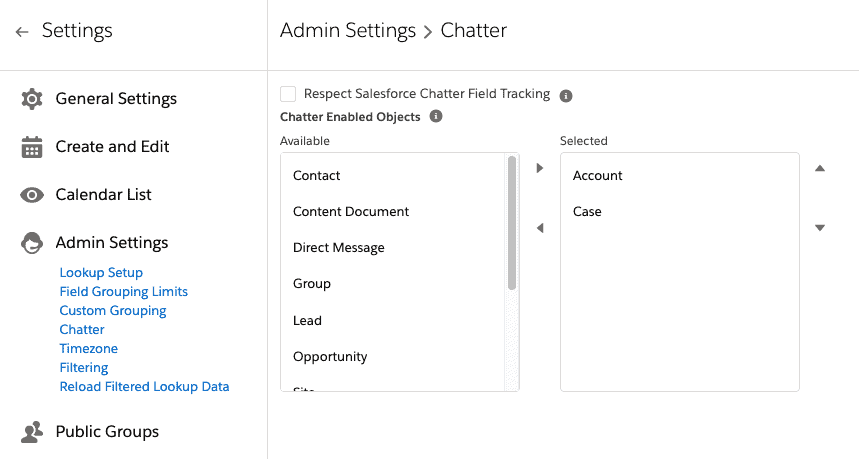
Task: Open Create and Edit section
Action: click(112, 147)
